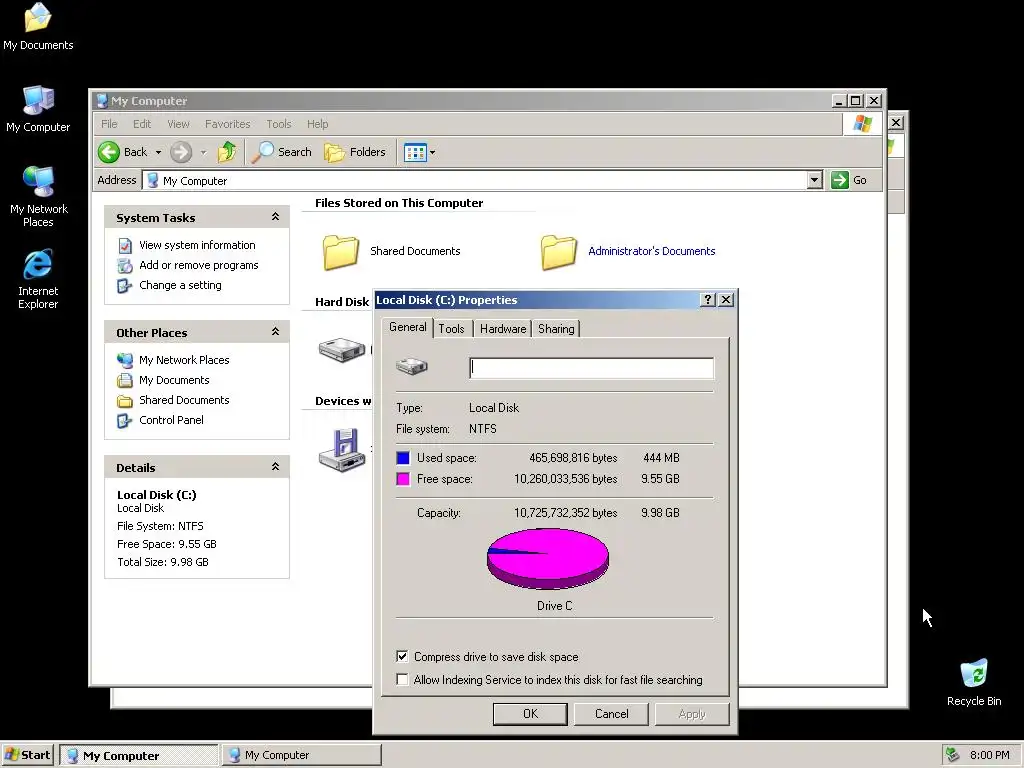Open My Documents desktop icon
This screenshot has width=1024, height=768.
(38, 26)
